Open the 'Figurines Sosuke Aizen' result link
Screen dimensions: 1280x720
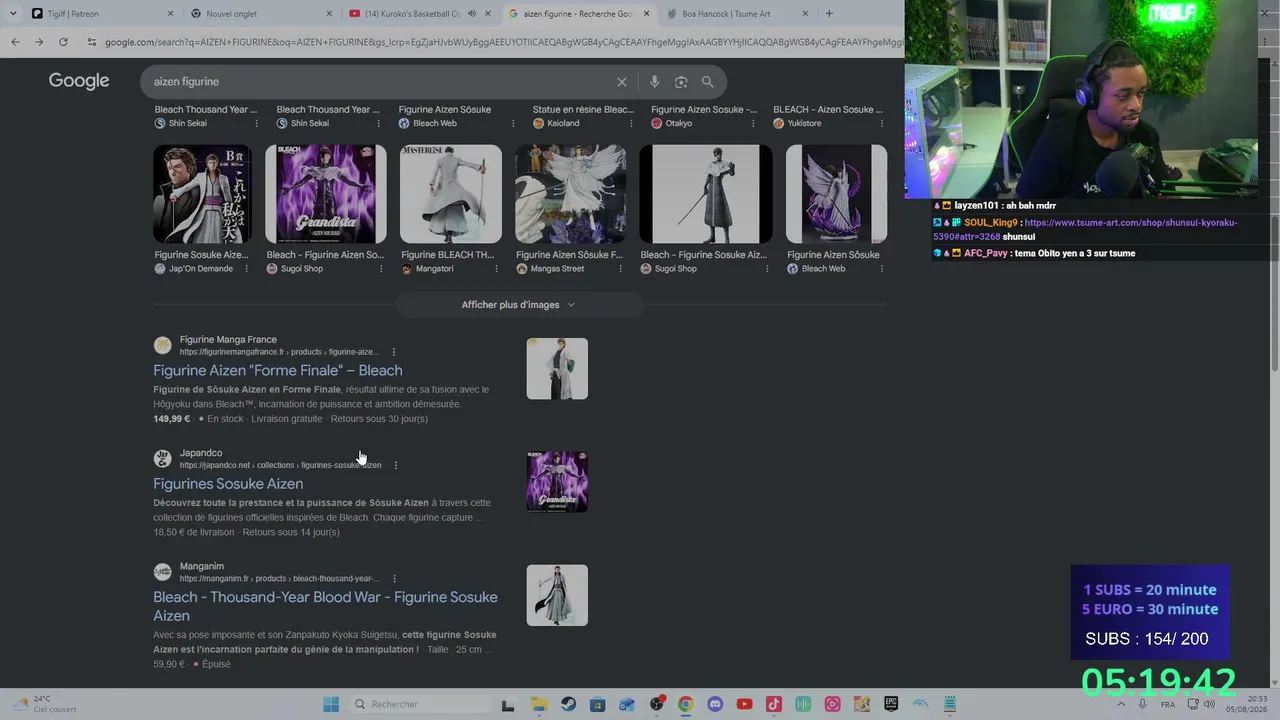228,484
